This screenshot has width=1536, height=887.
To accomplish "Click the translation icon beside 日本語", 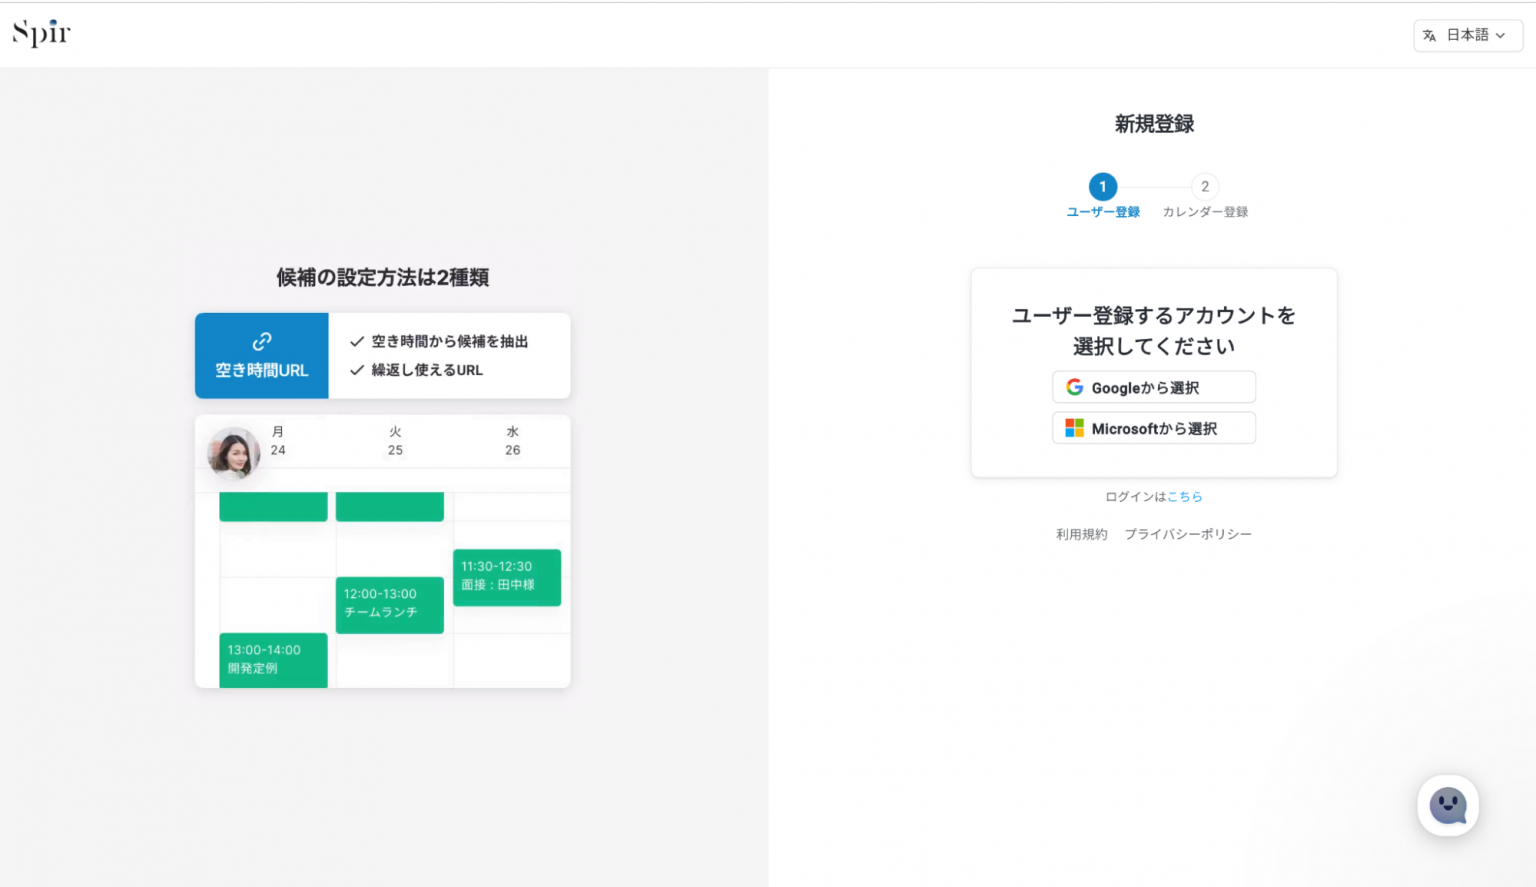I will [1430, 35].
